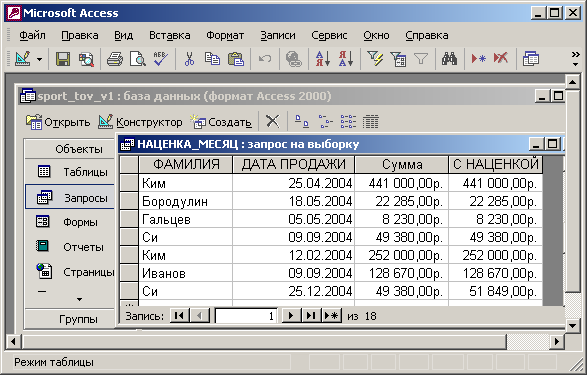Click the New Record toolbar icon
The width and height of the screenshot is (587, 375).
(478, 59)
